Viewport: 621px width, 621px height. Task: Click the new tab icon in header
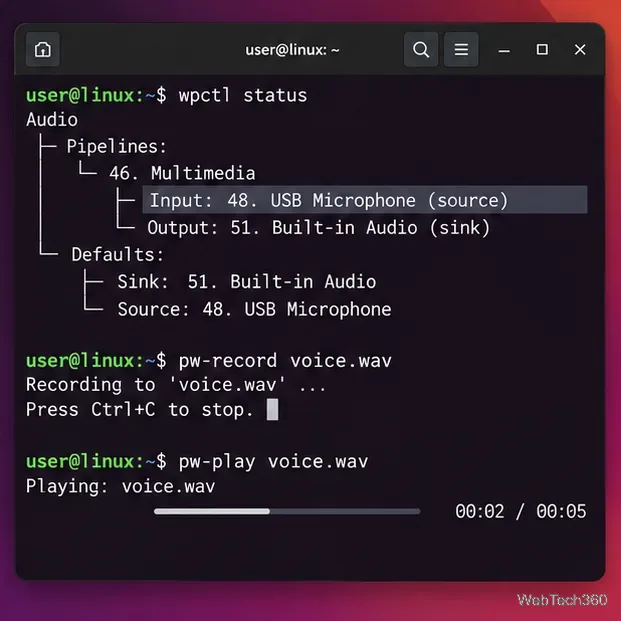43,50
